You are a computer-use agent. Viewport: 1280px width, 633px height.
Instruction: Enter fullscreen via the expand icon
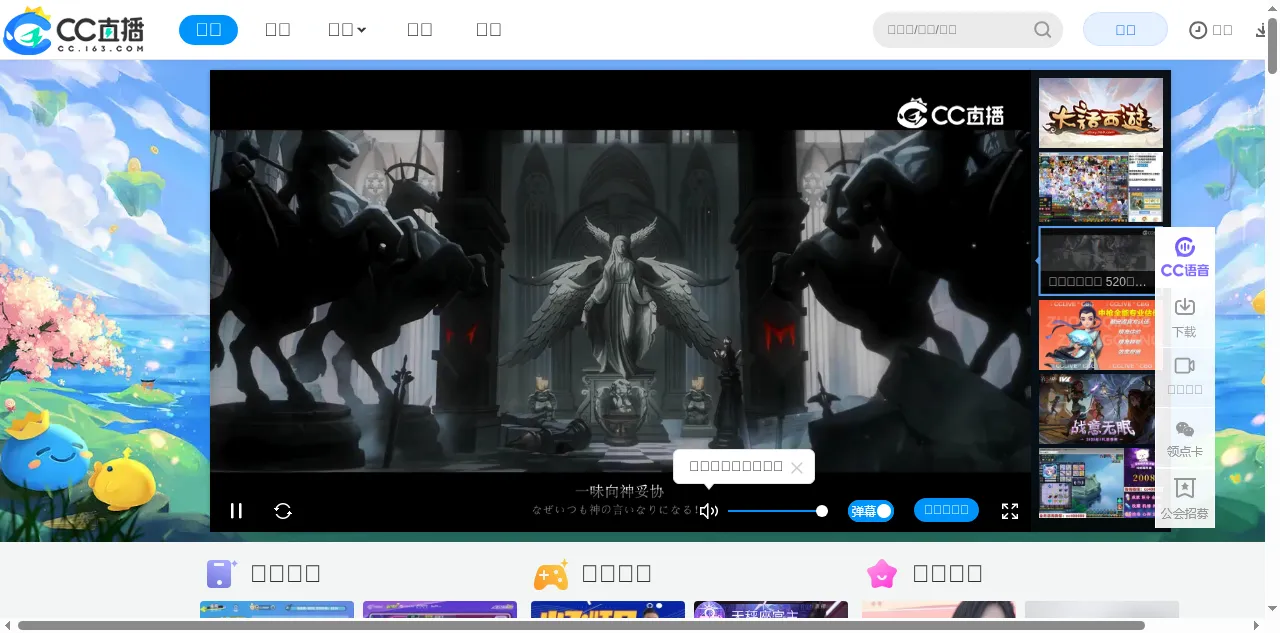pos(1010,511)
